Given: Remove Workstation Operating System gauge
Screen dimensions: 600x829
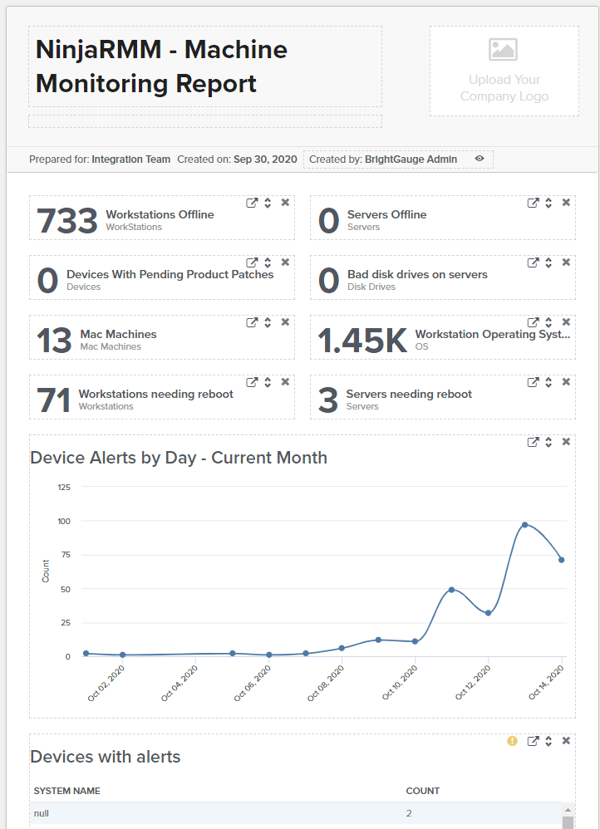Looking at the screenshot, I should coord(566,321).
